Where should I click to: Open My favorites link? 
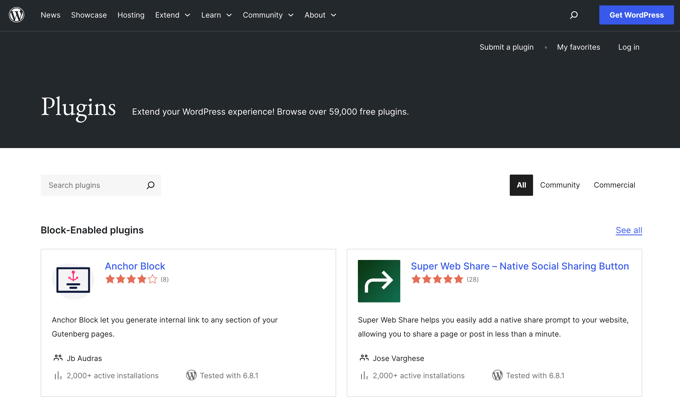[579, 47]
